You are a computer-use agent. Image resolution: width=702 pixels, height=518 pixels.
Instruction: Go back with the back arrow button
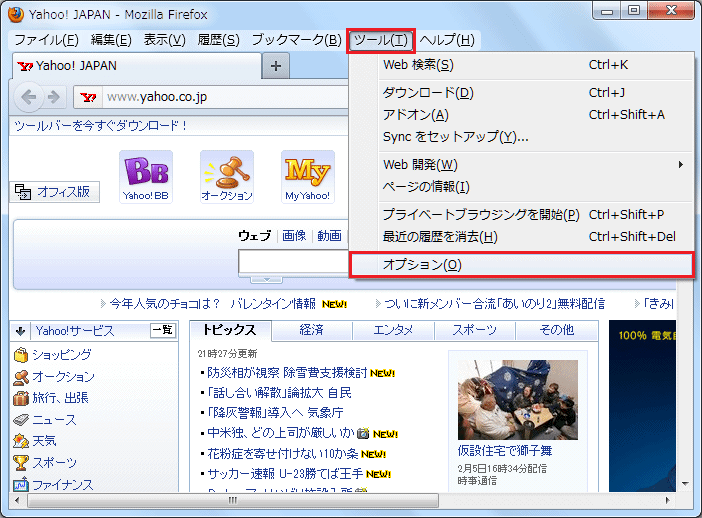pos(29,97)
